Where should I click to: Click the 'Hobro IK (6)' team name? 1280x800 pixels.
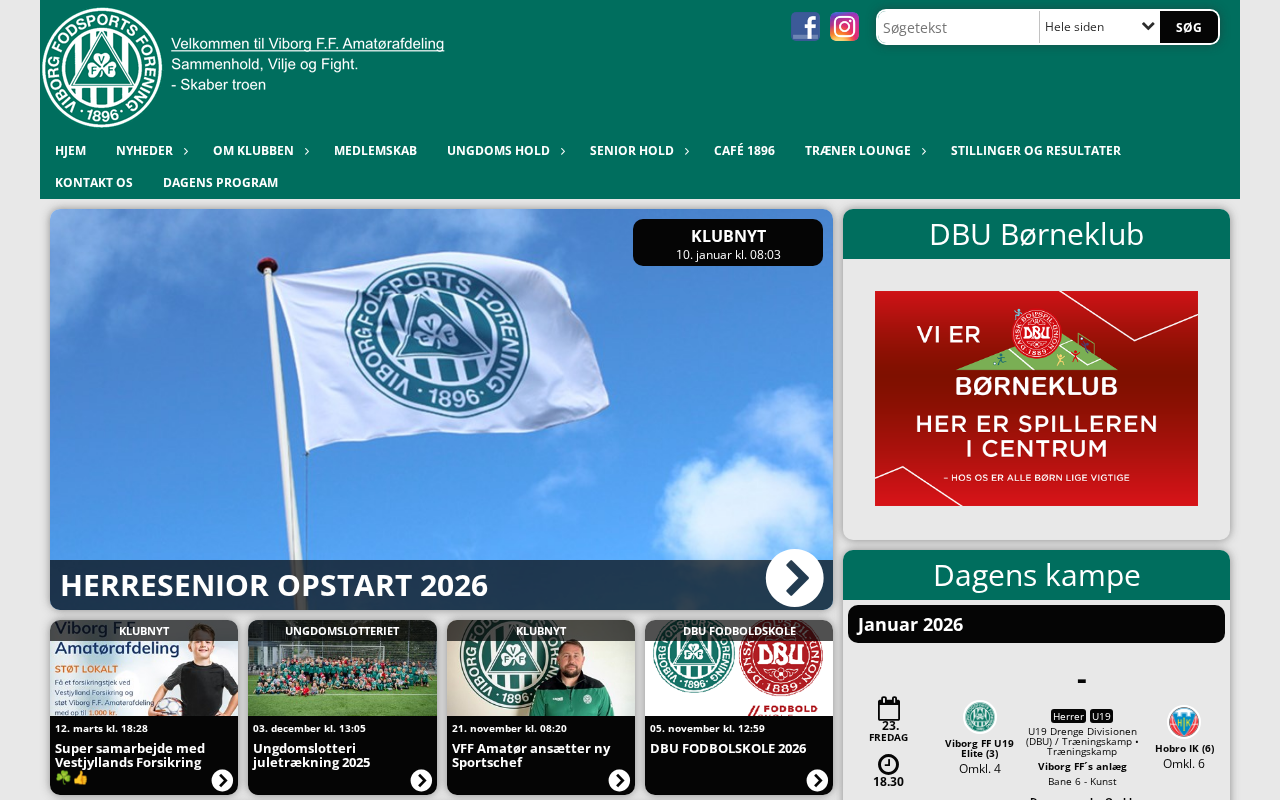coord(1184,748)
